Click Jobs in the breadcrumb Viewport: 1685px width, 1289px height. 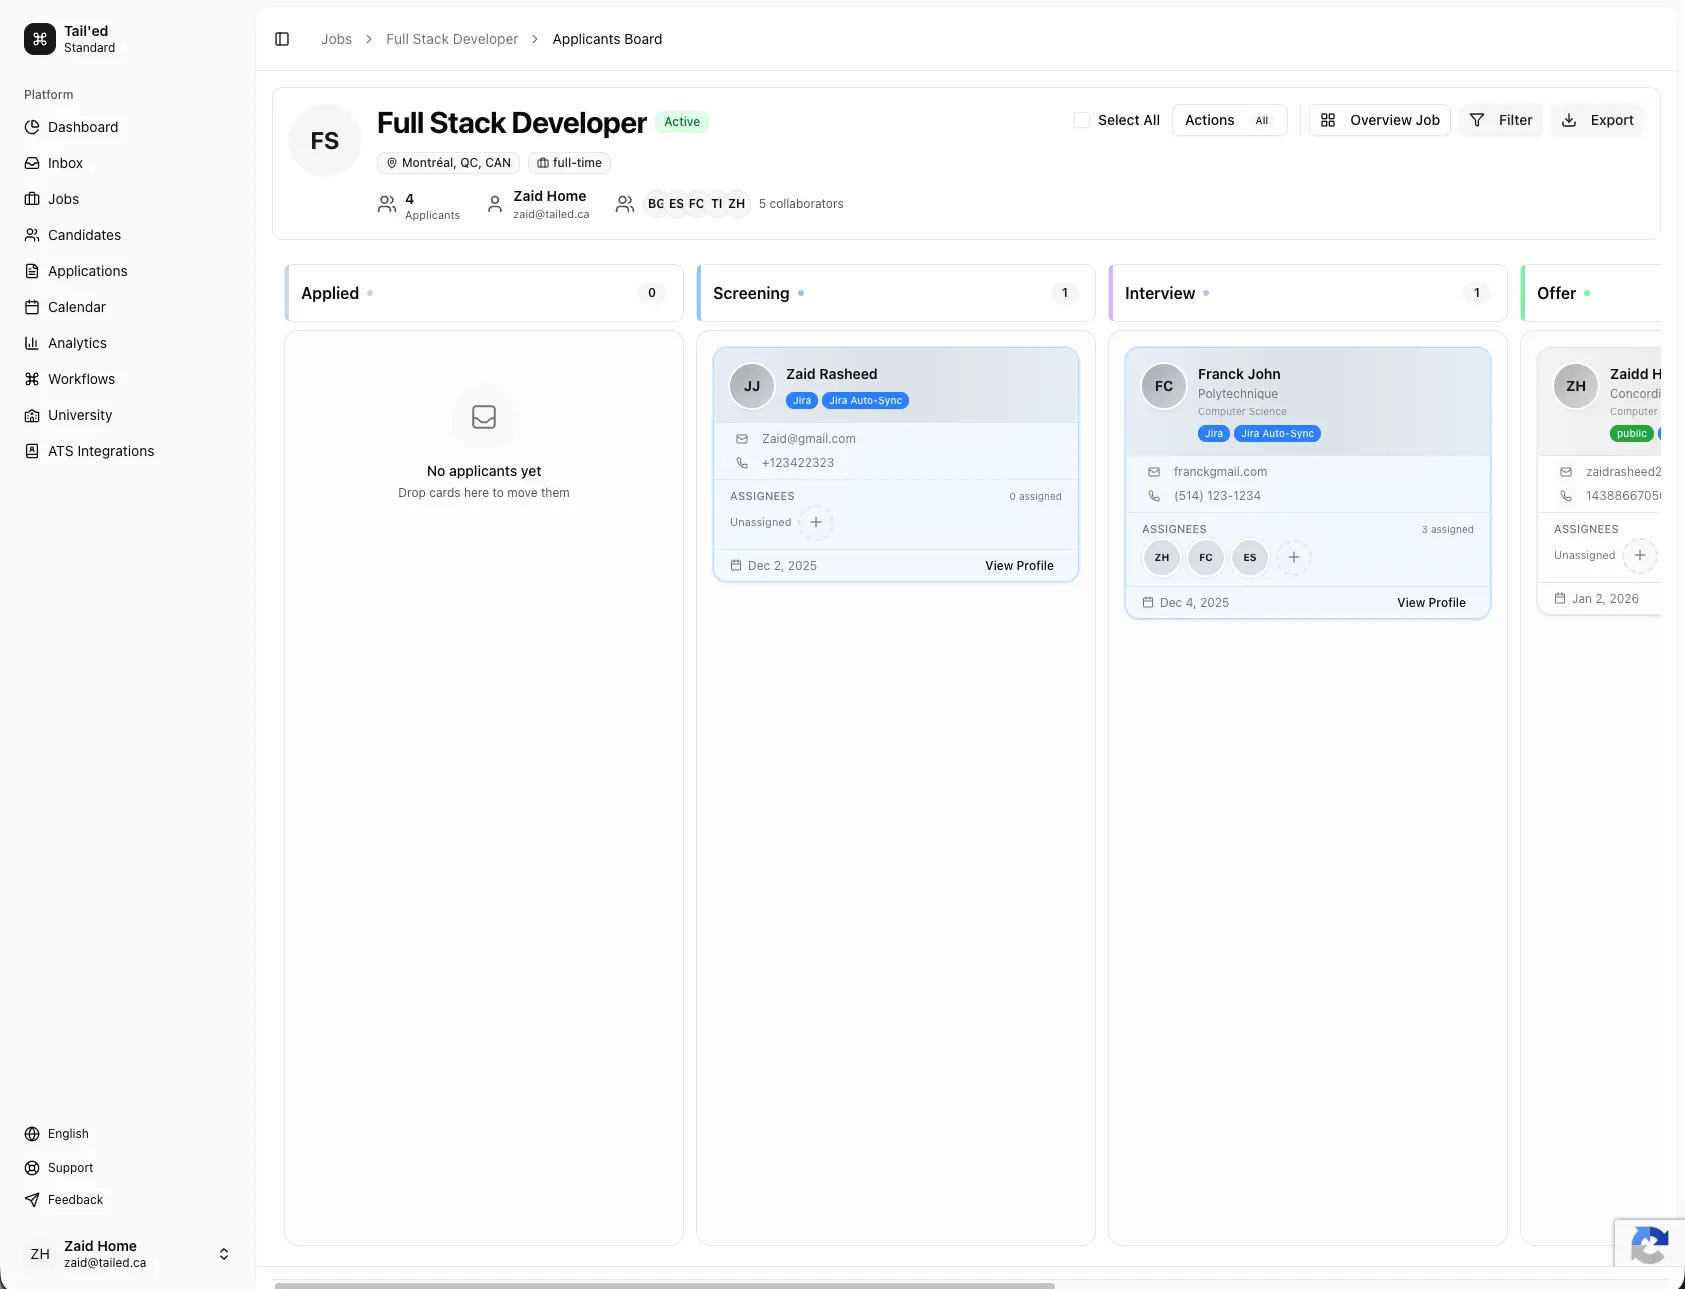point(336,39)
